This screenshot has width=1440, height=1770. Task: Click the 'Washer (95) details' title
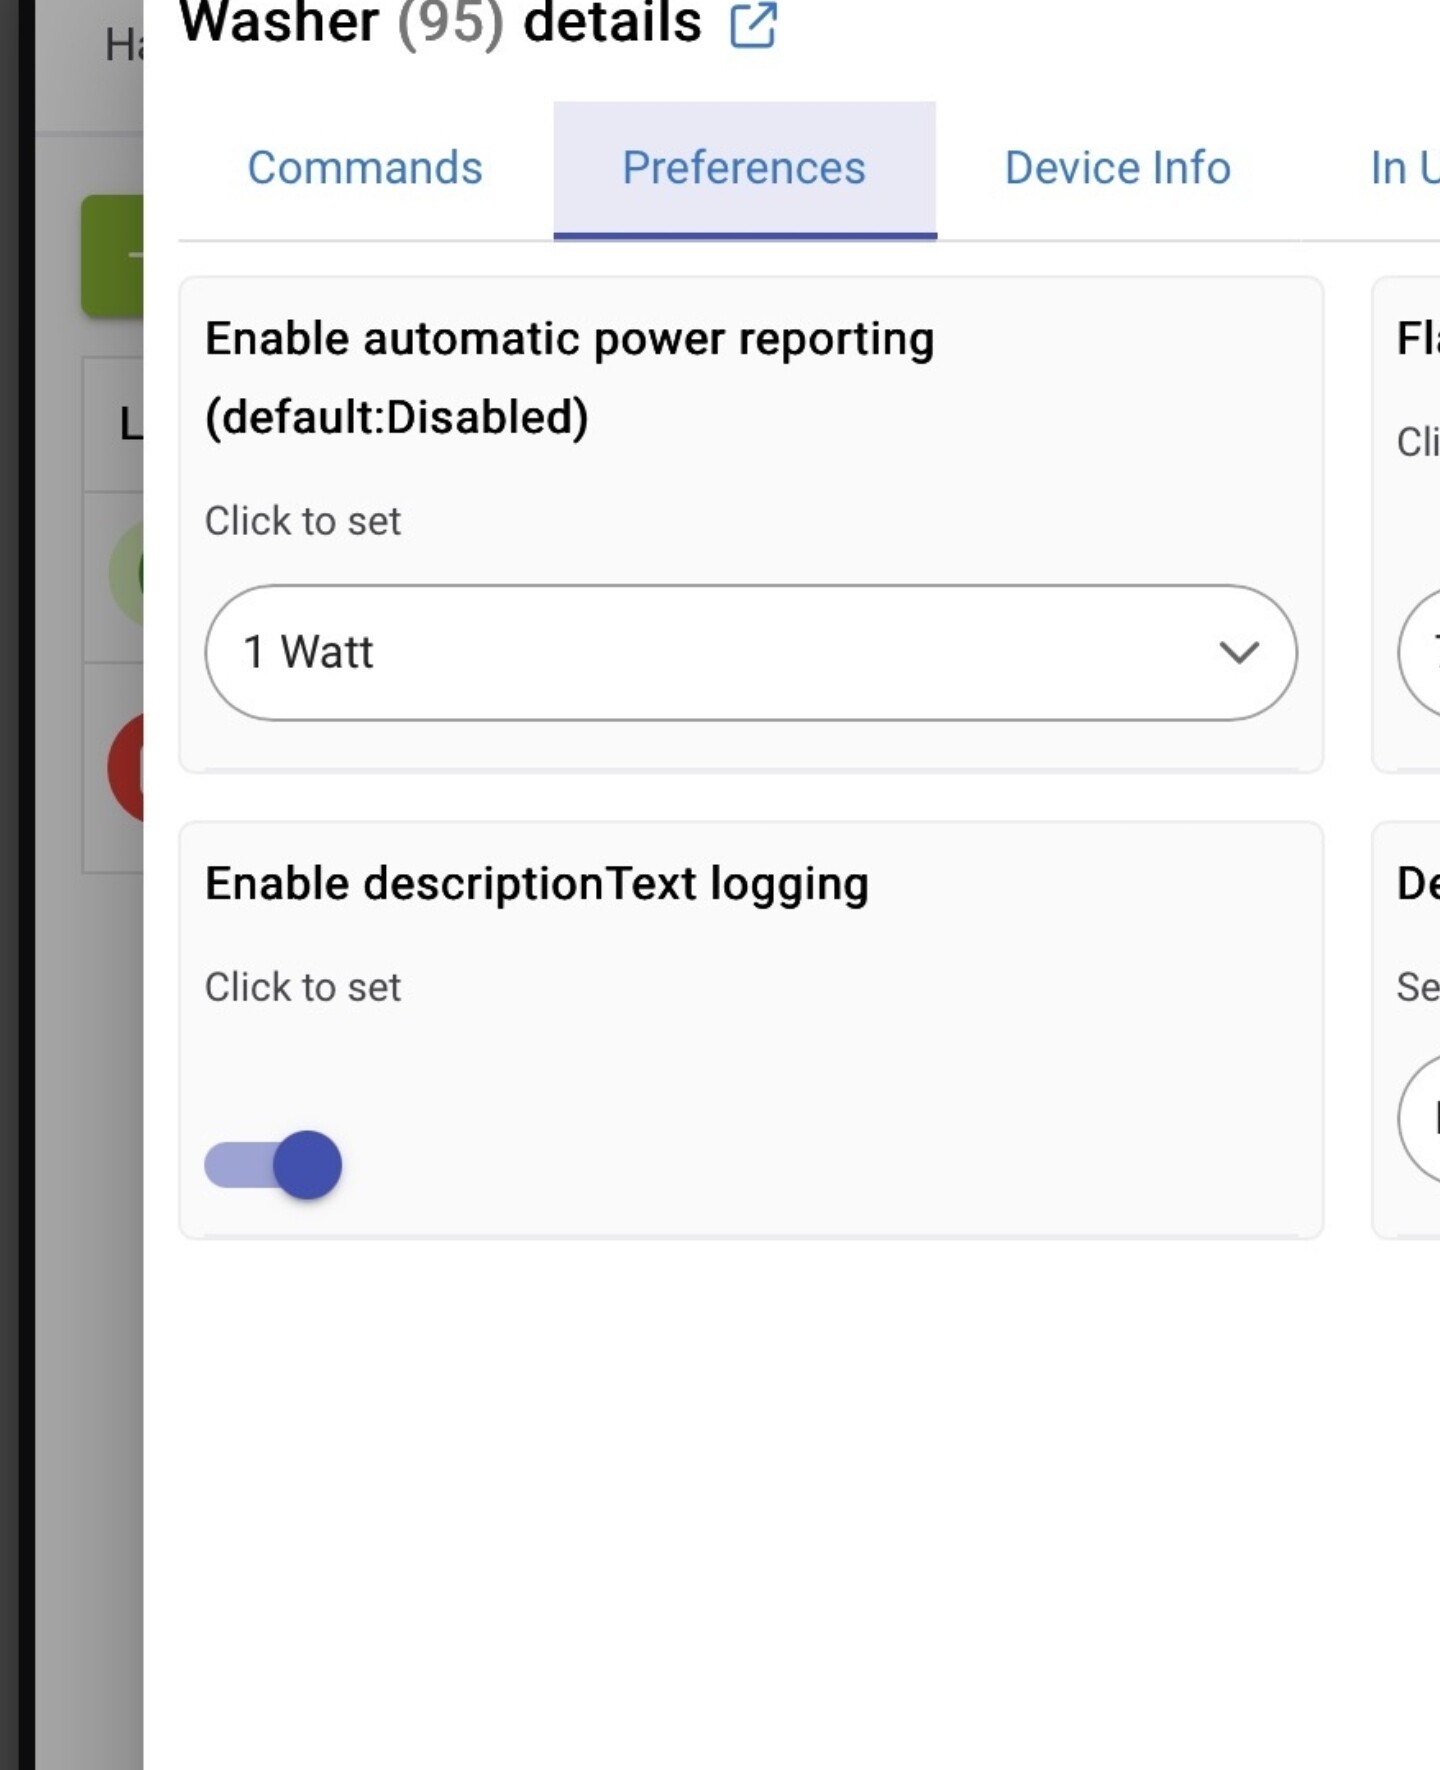tap(440, 24)
